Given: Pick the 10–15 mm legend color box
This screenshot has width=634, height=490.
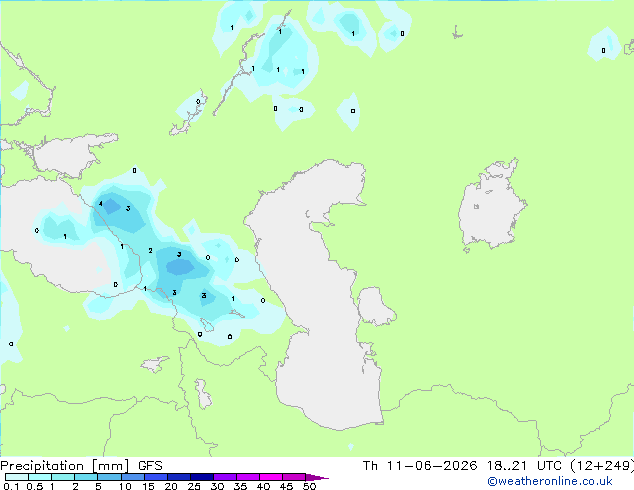Looking at the screenshot, I should click(x=133, y=477).
